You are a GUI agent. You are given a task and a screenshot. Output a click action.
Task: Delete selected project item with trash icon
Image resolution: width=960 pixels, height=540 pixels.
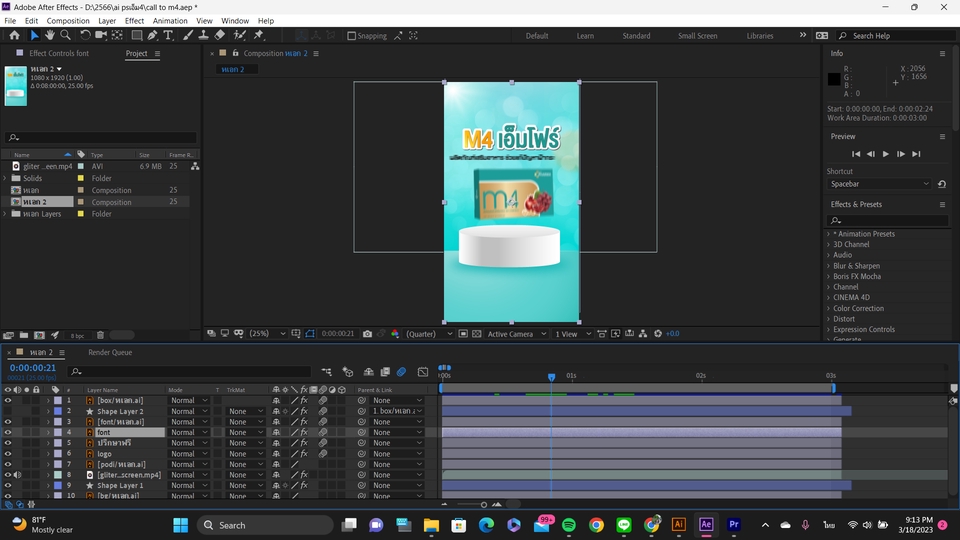100,335
